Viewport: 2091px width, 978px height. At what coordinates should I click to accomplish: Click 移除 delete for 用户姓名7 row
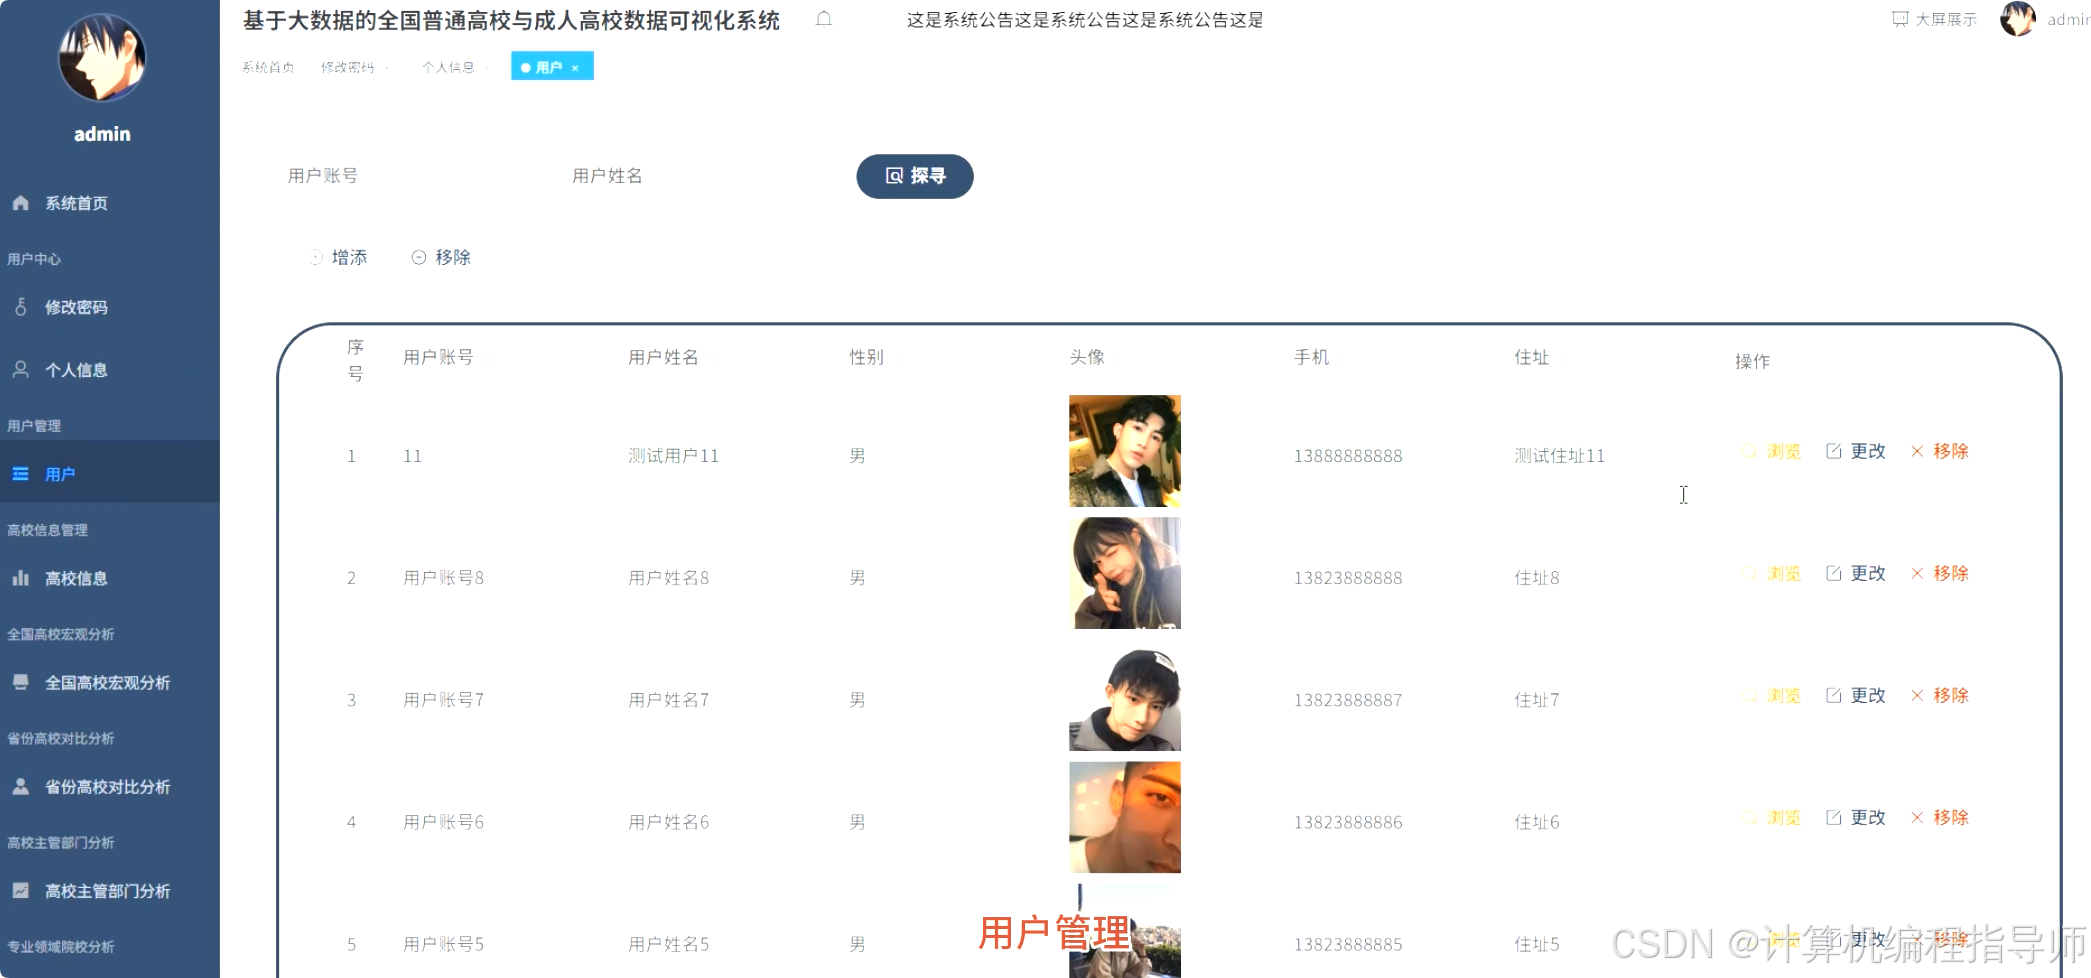pos(1940,695)
